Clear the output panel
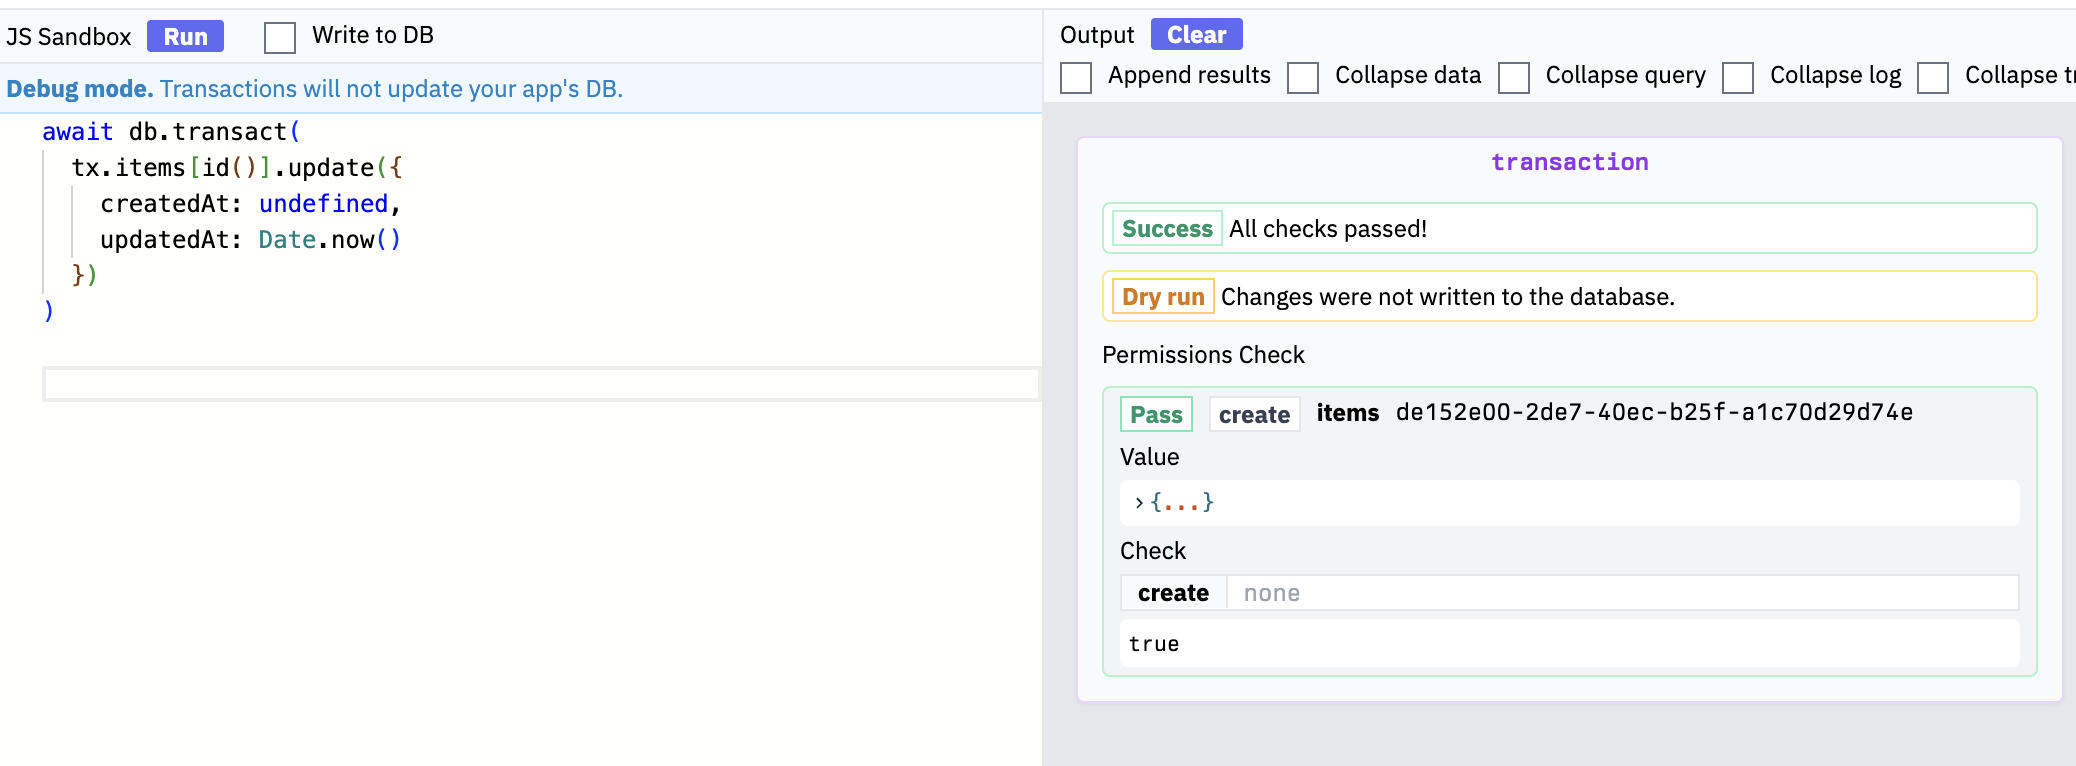This screenshot has height=766, width=2076. click(x=1196, y=34)
